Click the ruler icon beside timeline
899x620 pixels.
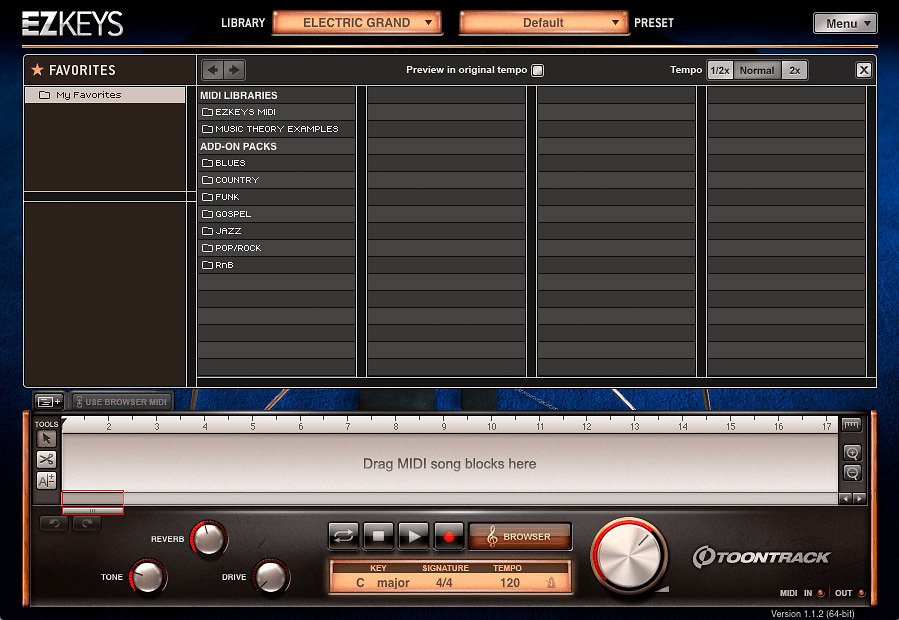click(x=851, y=424)
